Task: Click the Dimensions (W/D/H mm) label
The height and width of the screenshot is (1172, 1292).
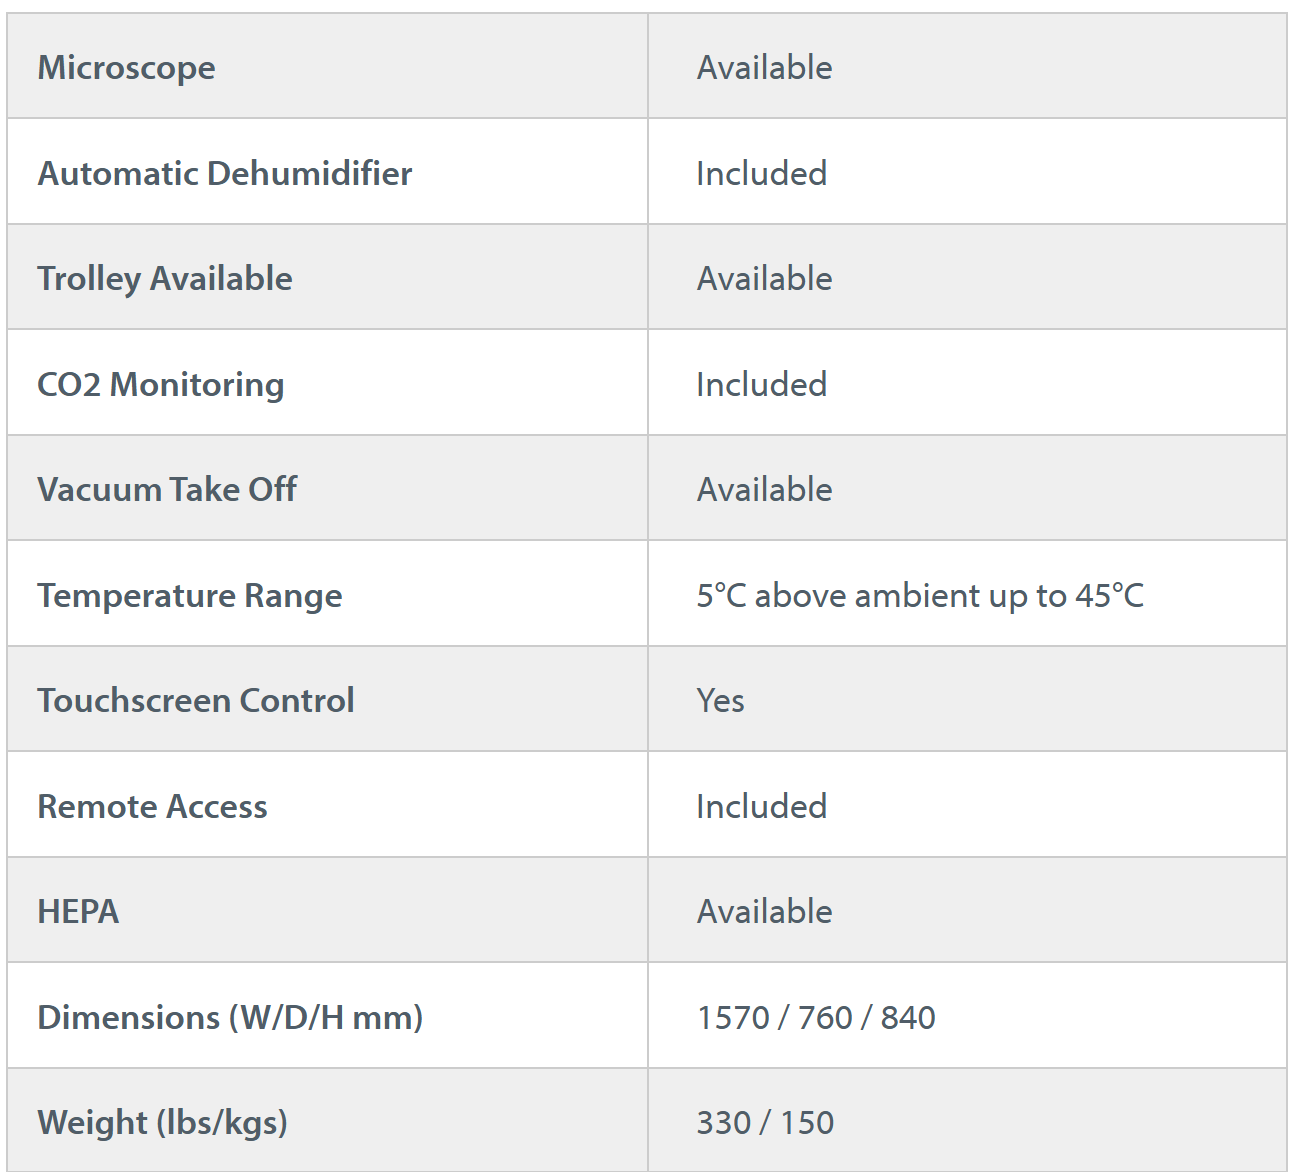Action: point(230,1018)
